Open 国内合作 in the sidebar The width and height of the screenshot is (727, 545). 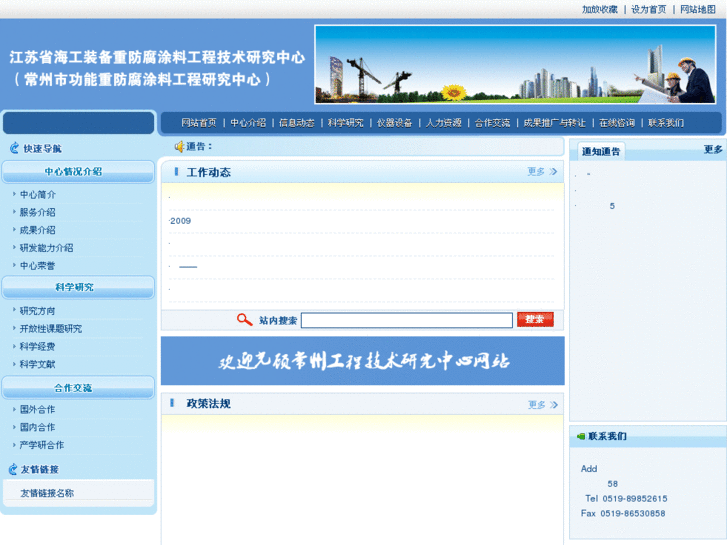click(x=38, y=427)
